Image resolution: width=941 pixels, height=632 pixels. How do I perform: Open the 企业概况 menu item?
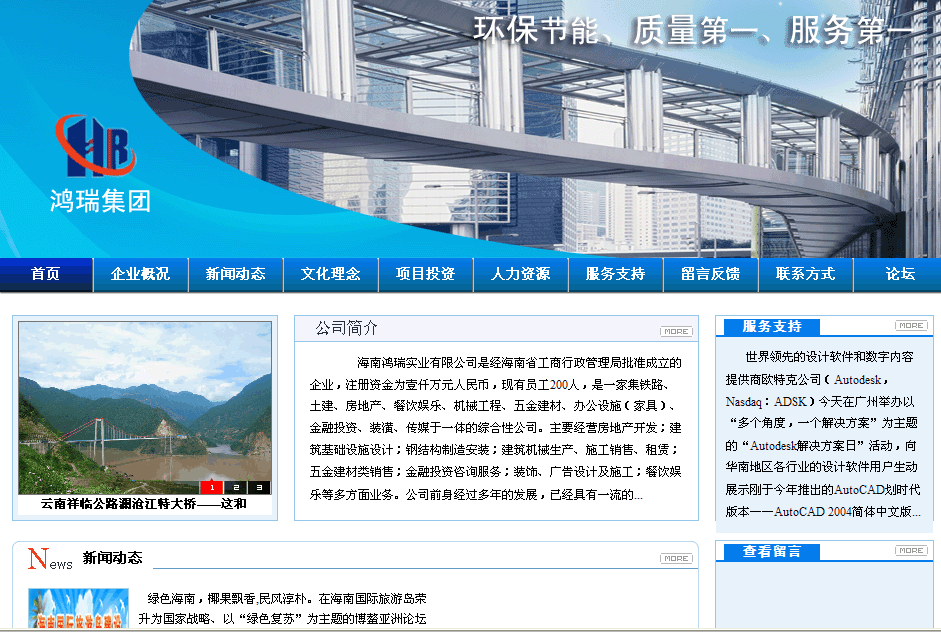(x=140, y=274)
